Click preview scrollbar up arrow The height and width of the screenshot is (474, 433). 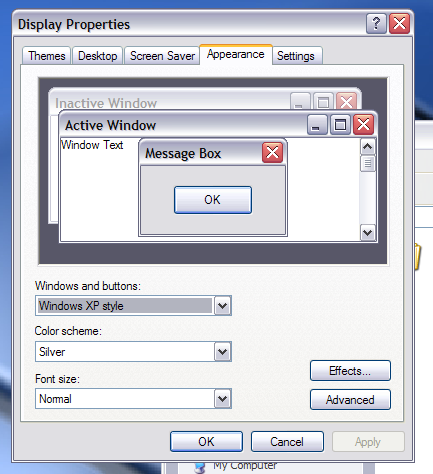click(368, 147)
